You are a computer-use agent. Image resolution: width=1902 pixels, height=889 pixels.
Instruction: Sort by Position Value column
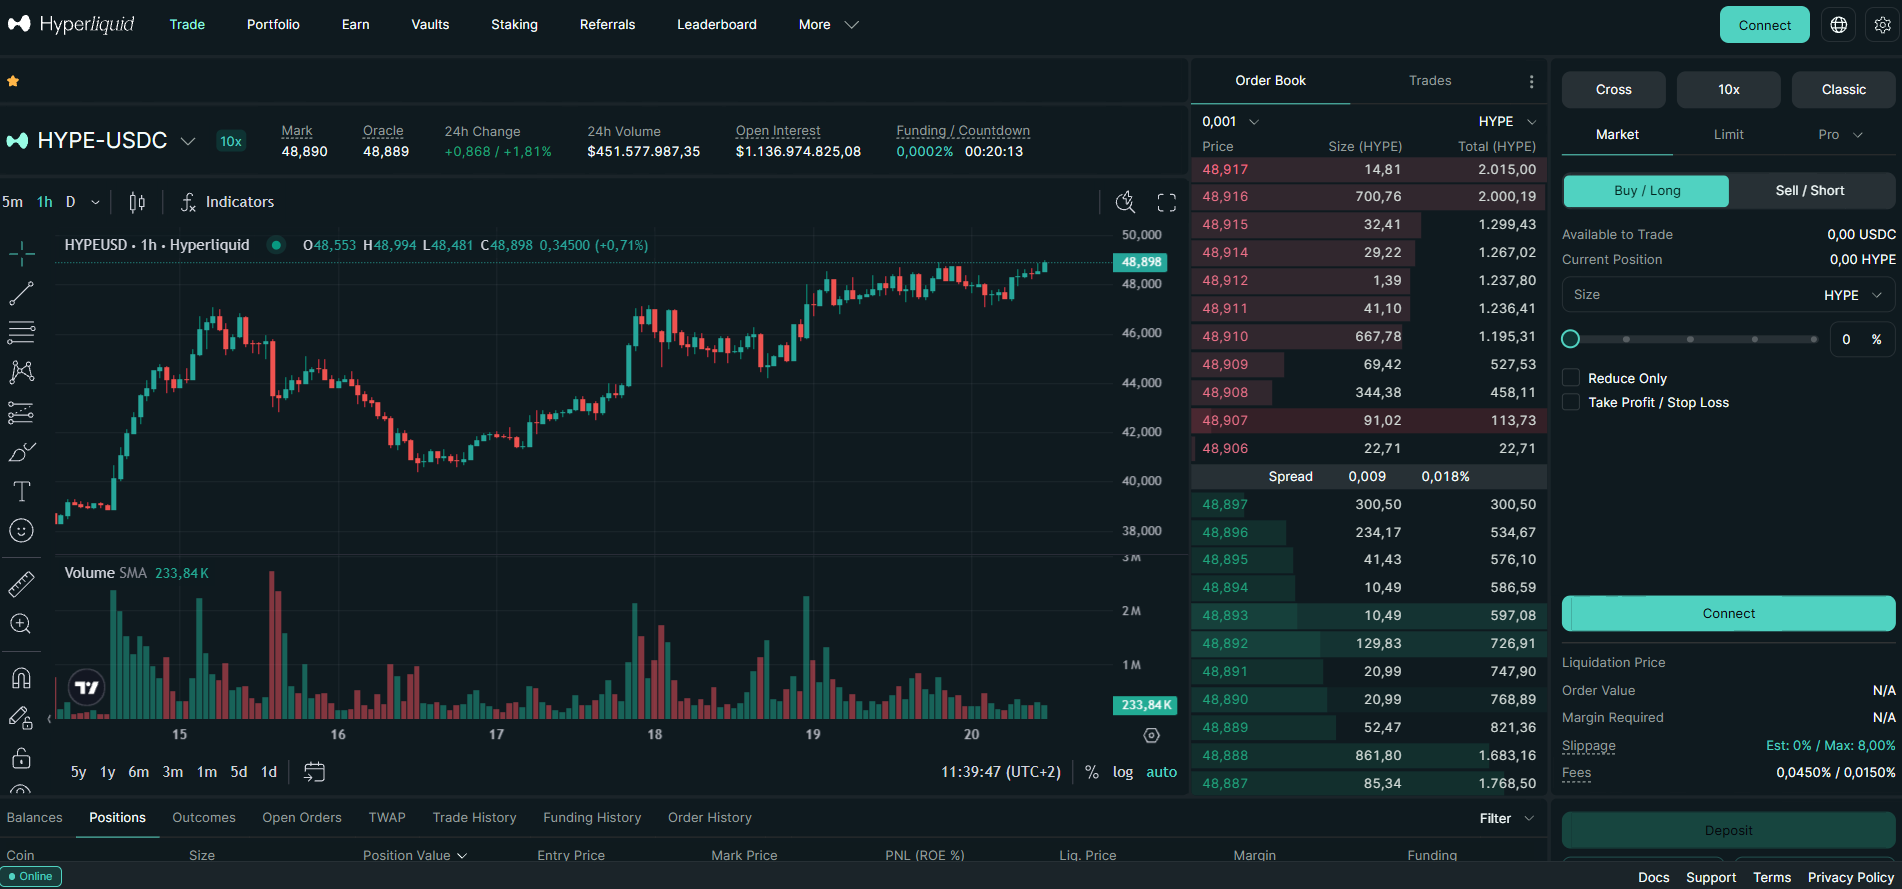point(414,855)
